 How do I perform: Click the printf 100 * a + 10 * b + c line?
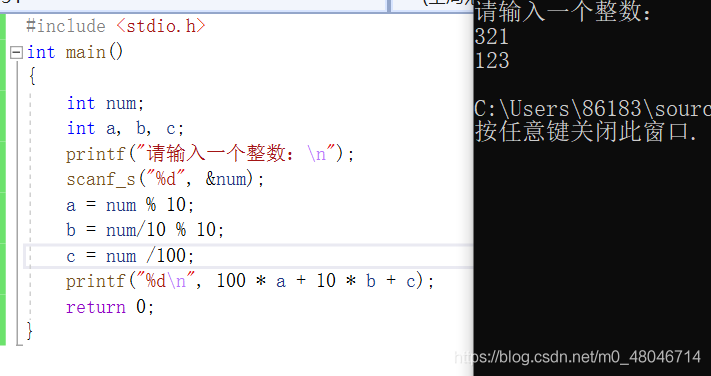[x=250, y=281]
